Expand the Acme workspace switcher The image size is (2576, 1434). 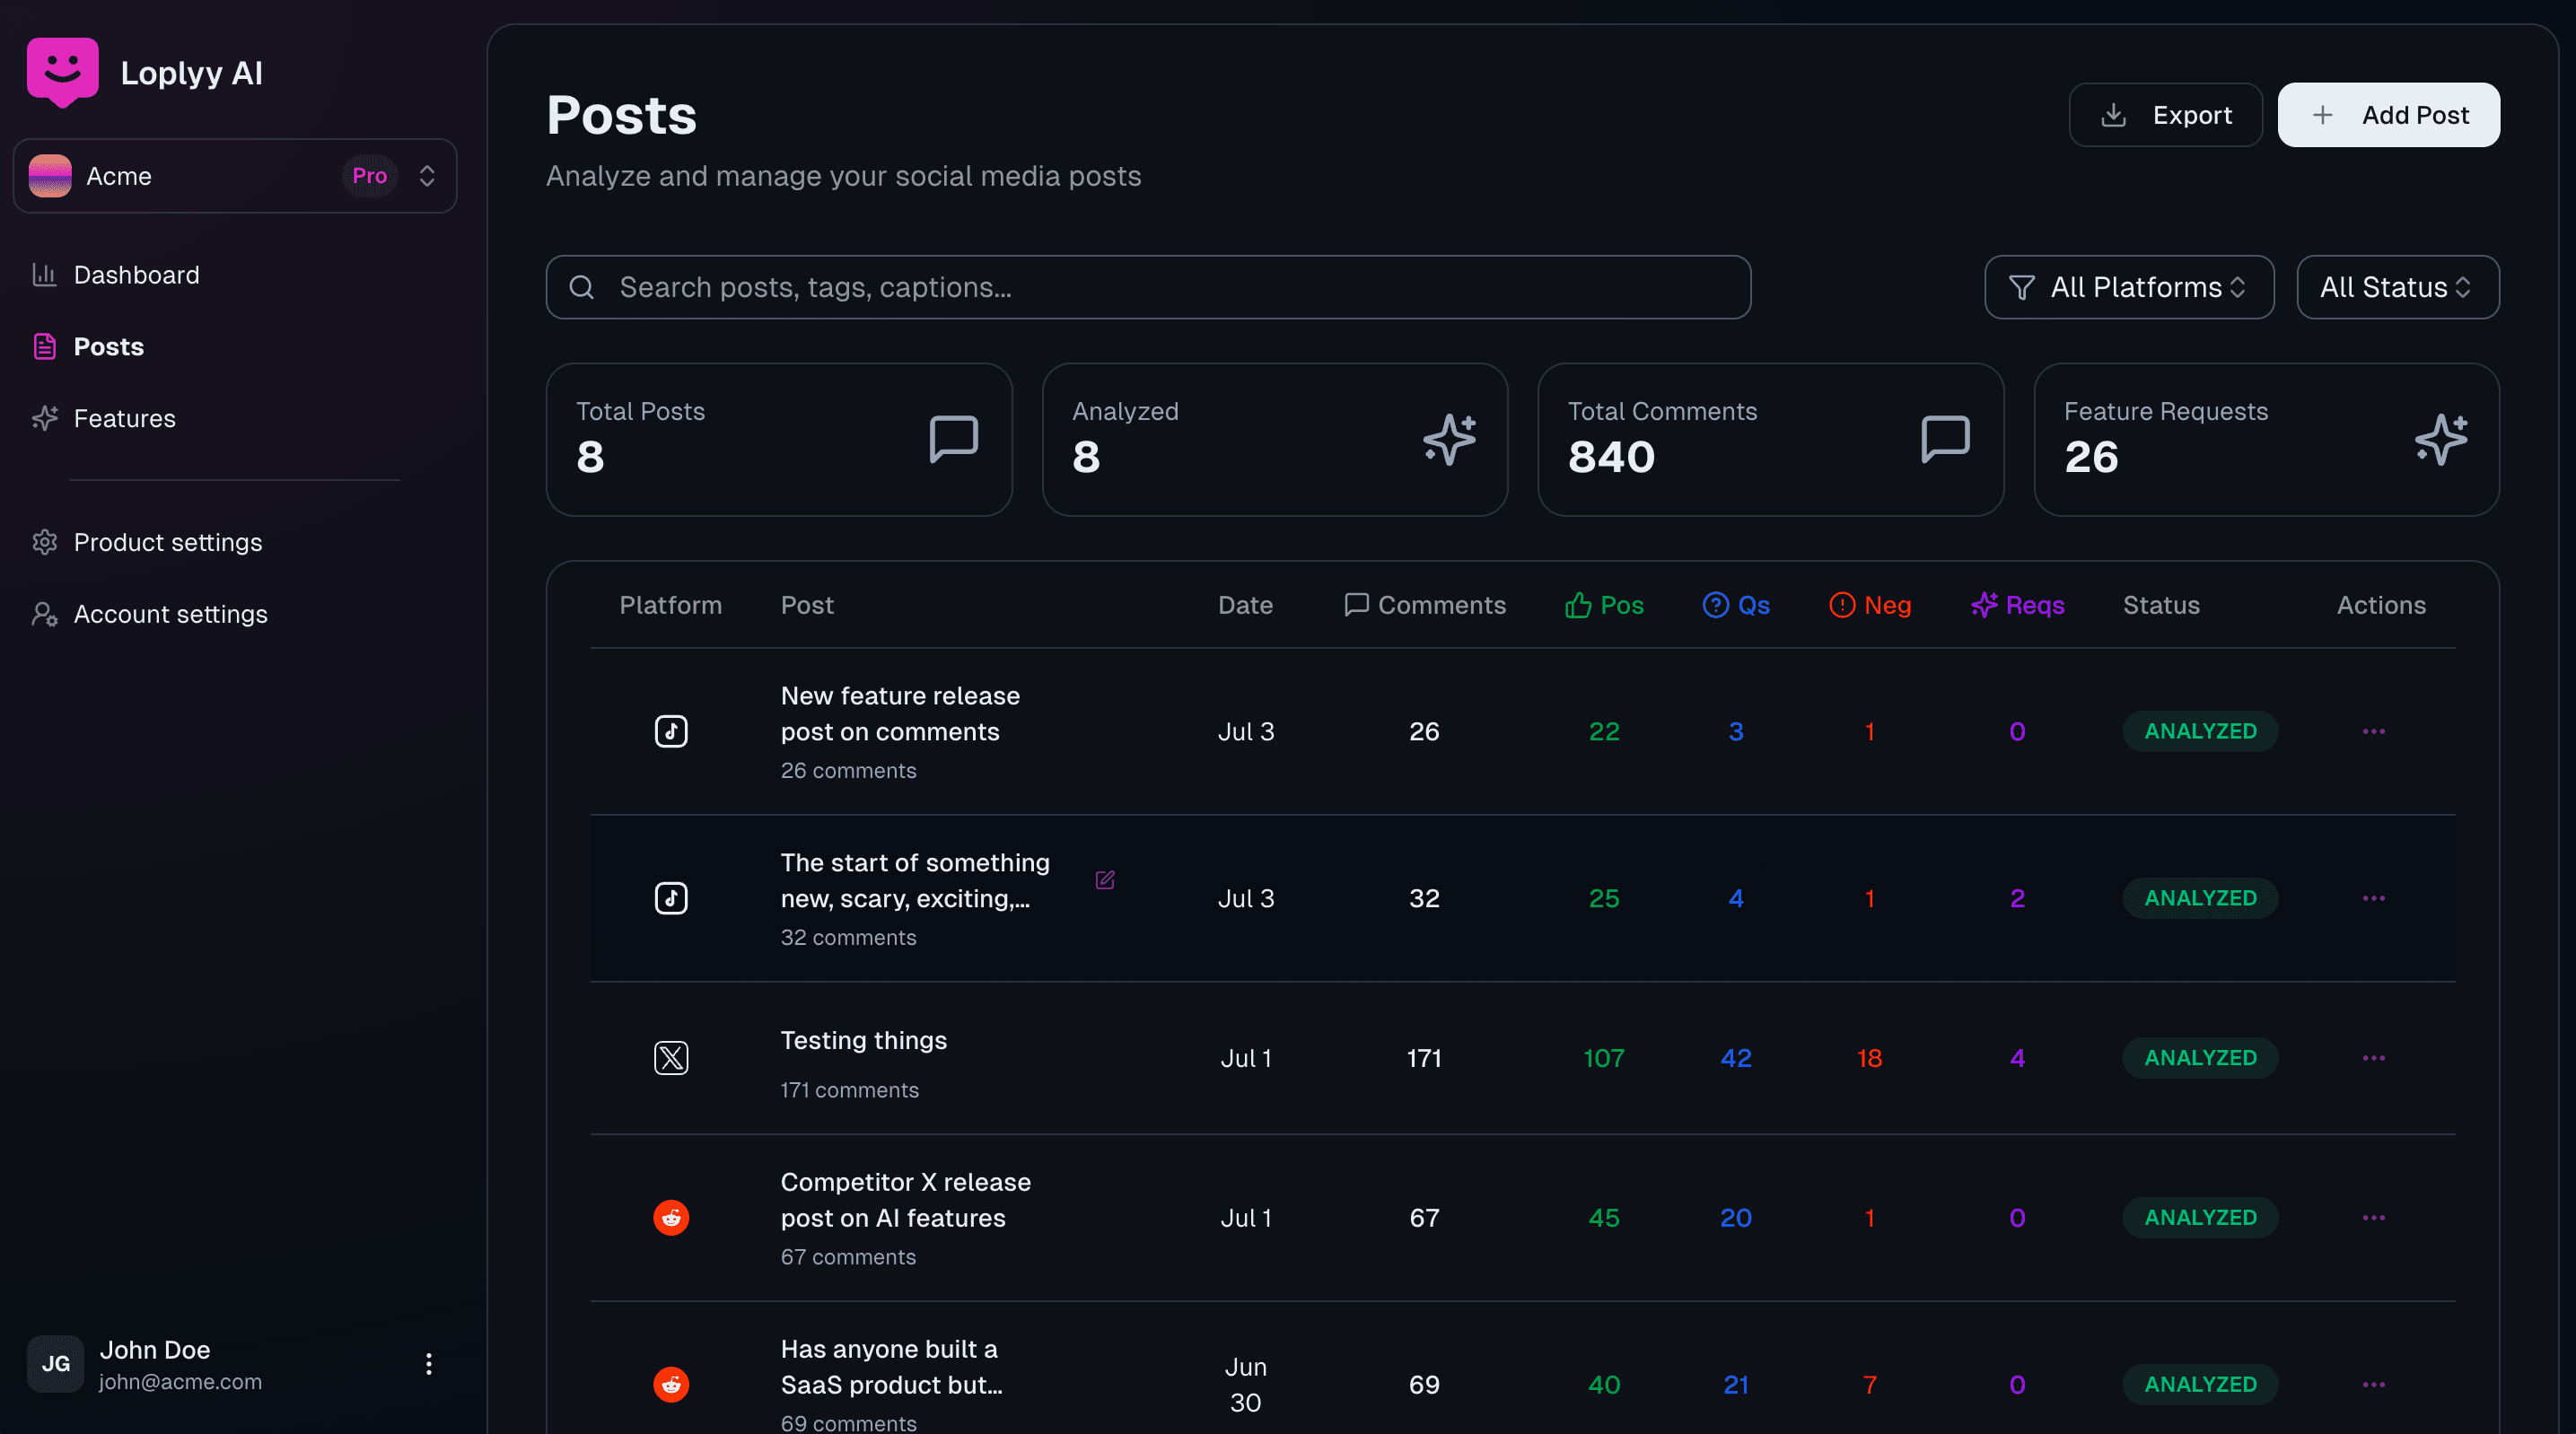tap(235, 176)
